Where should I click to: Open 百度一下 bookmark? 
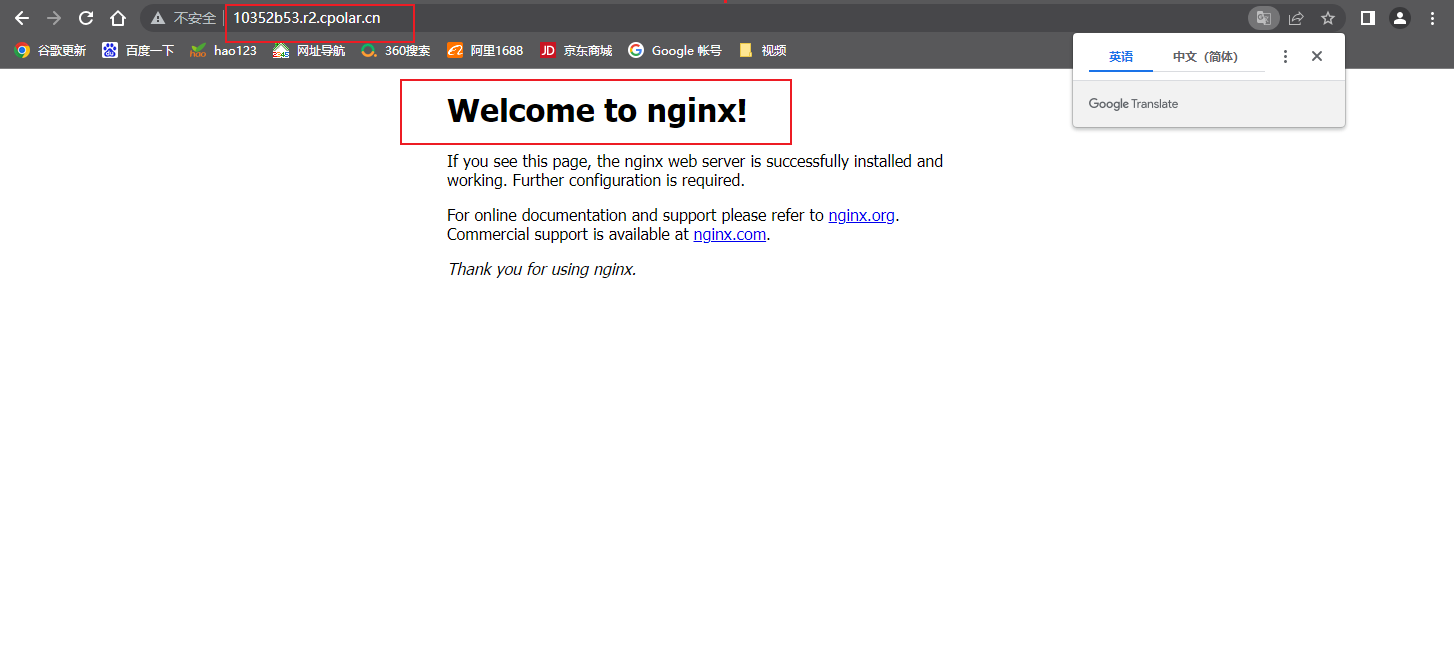[x=138, y=50]
